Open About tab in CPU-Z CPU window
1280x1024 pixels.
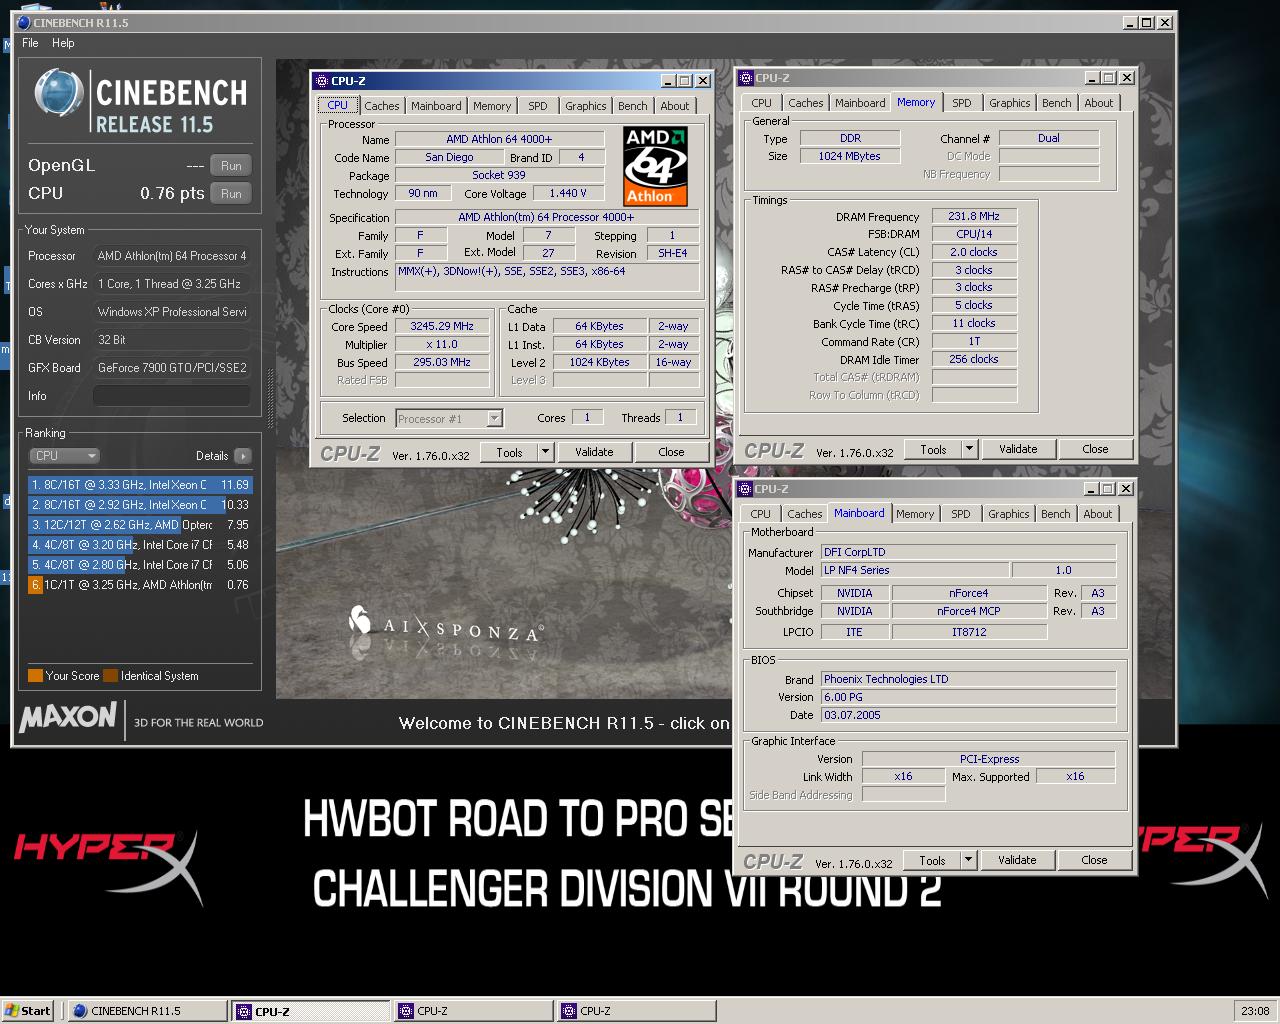674,106
